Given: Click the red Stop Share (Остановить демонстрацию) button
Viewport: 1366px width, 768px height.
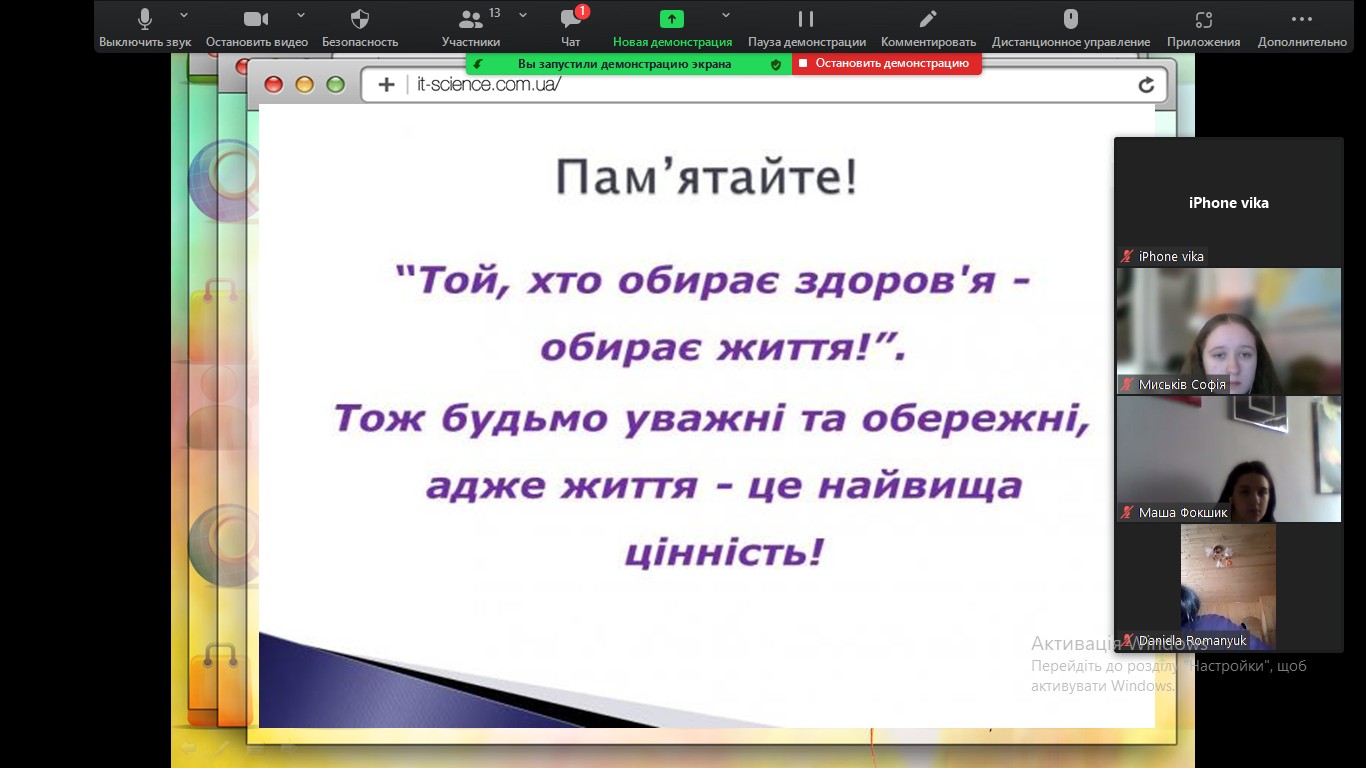Looking at the screenshot, I should tap(887, 63).
